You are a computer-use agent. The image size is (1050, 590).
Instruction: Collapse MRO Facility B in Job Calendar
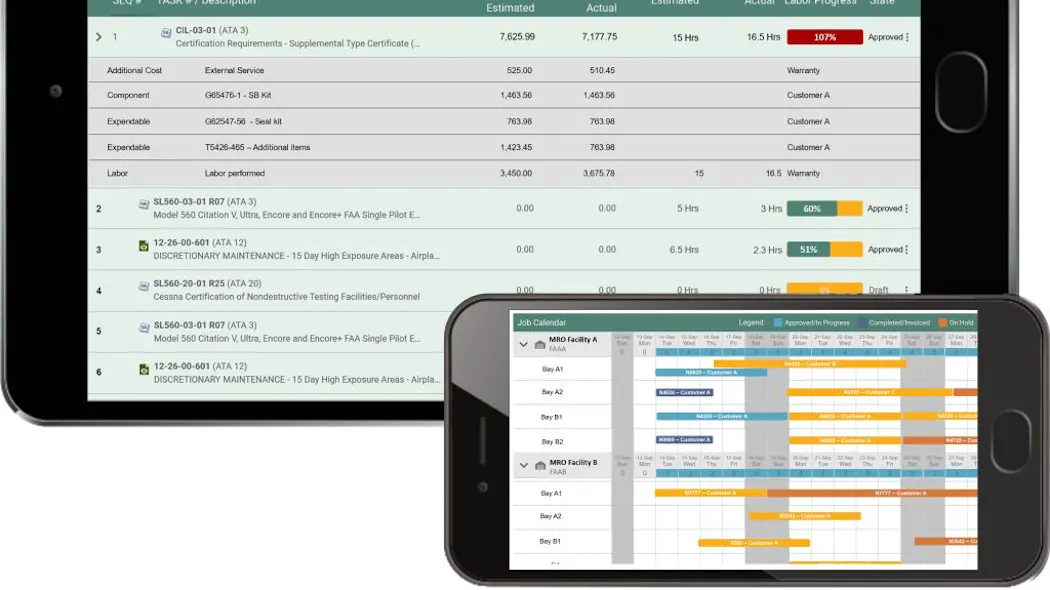524,465
